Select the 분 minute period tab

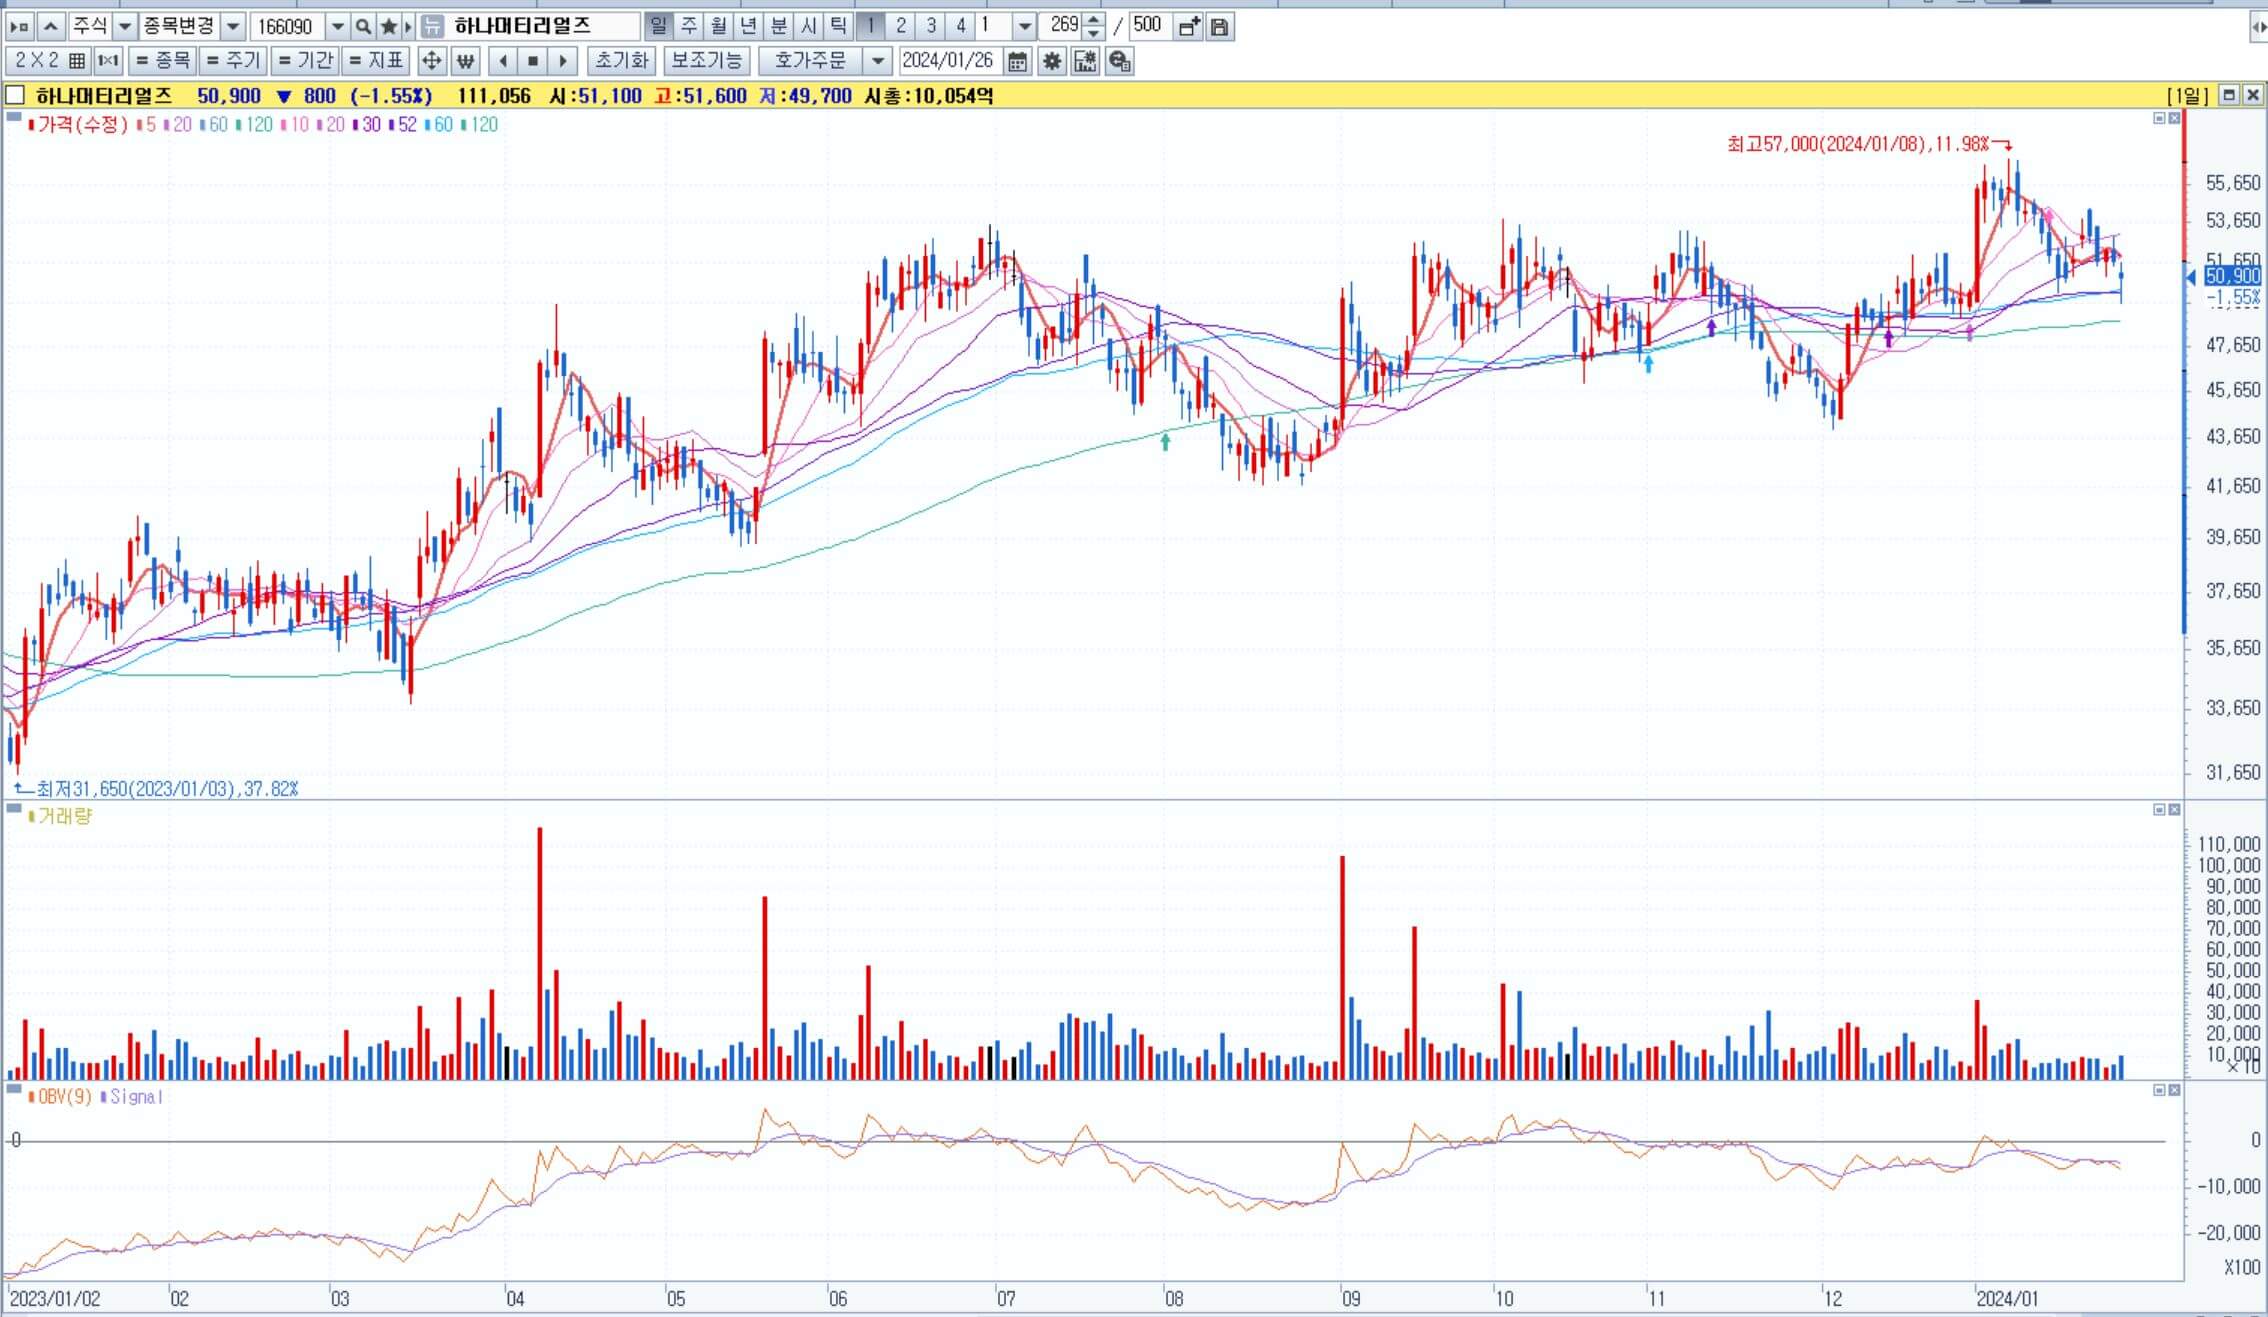click(x=779, y=26)
